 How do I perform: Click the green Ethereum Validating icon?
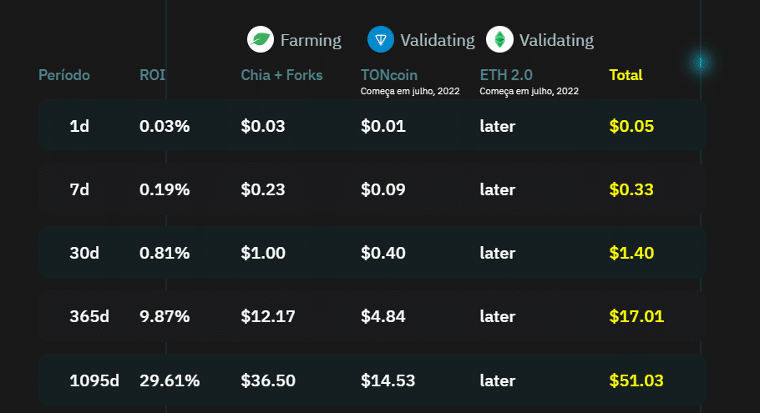point(500,39)
